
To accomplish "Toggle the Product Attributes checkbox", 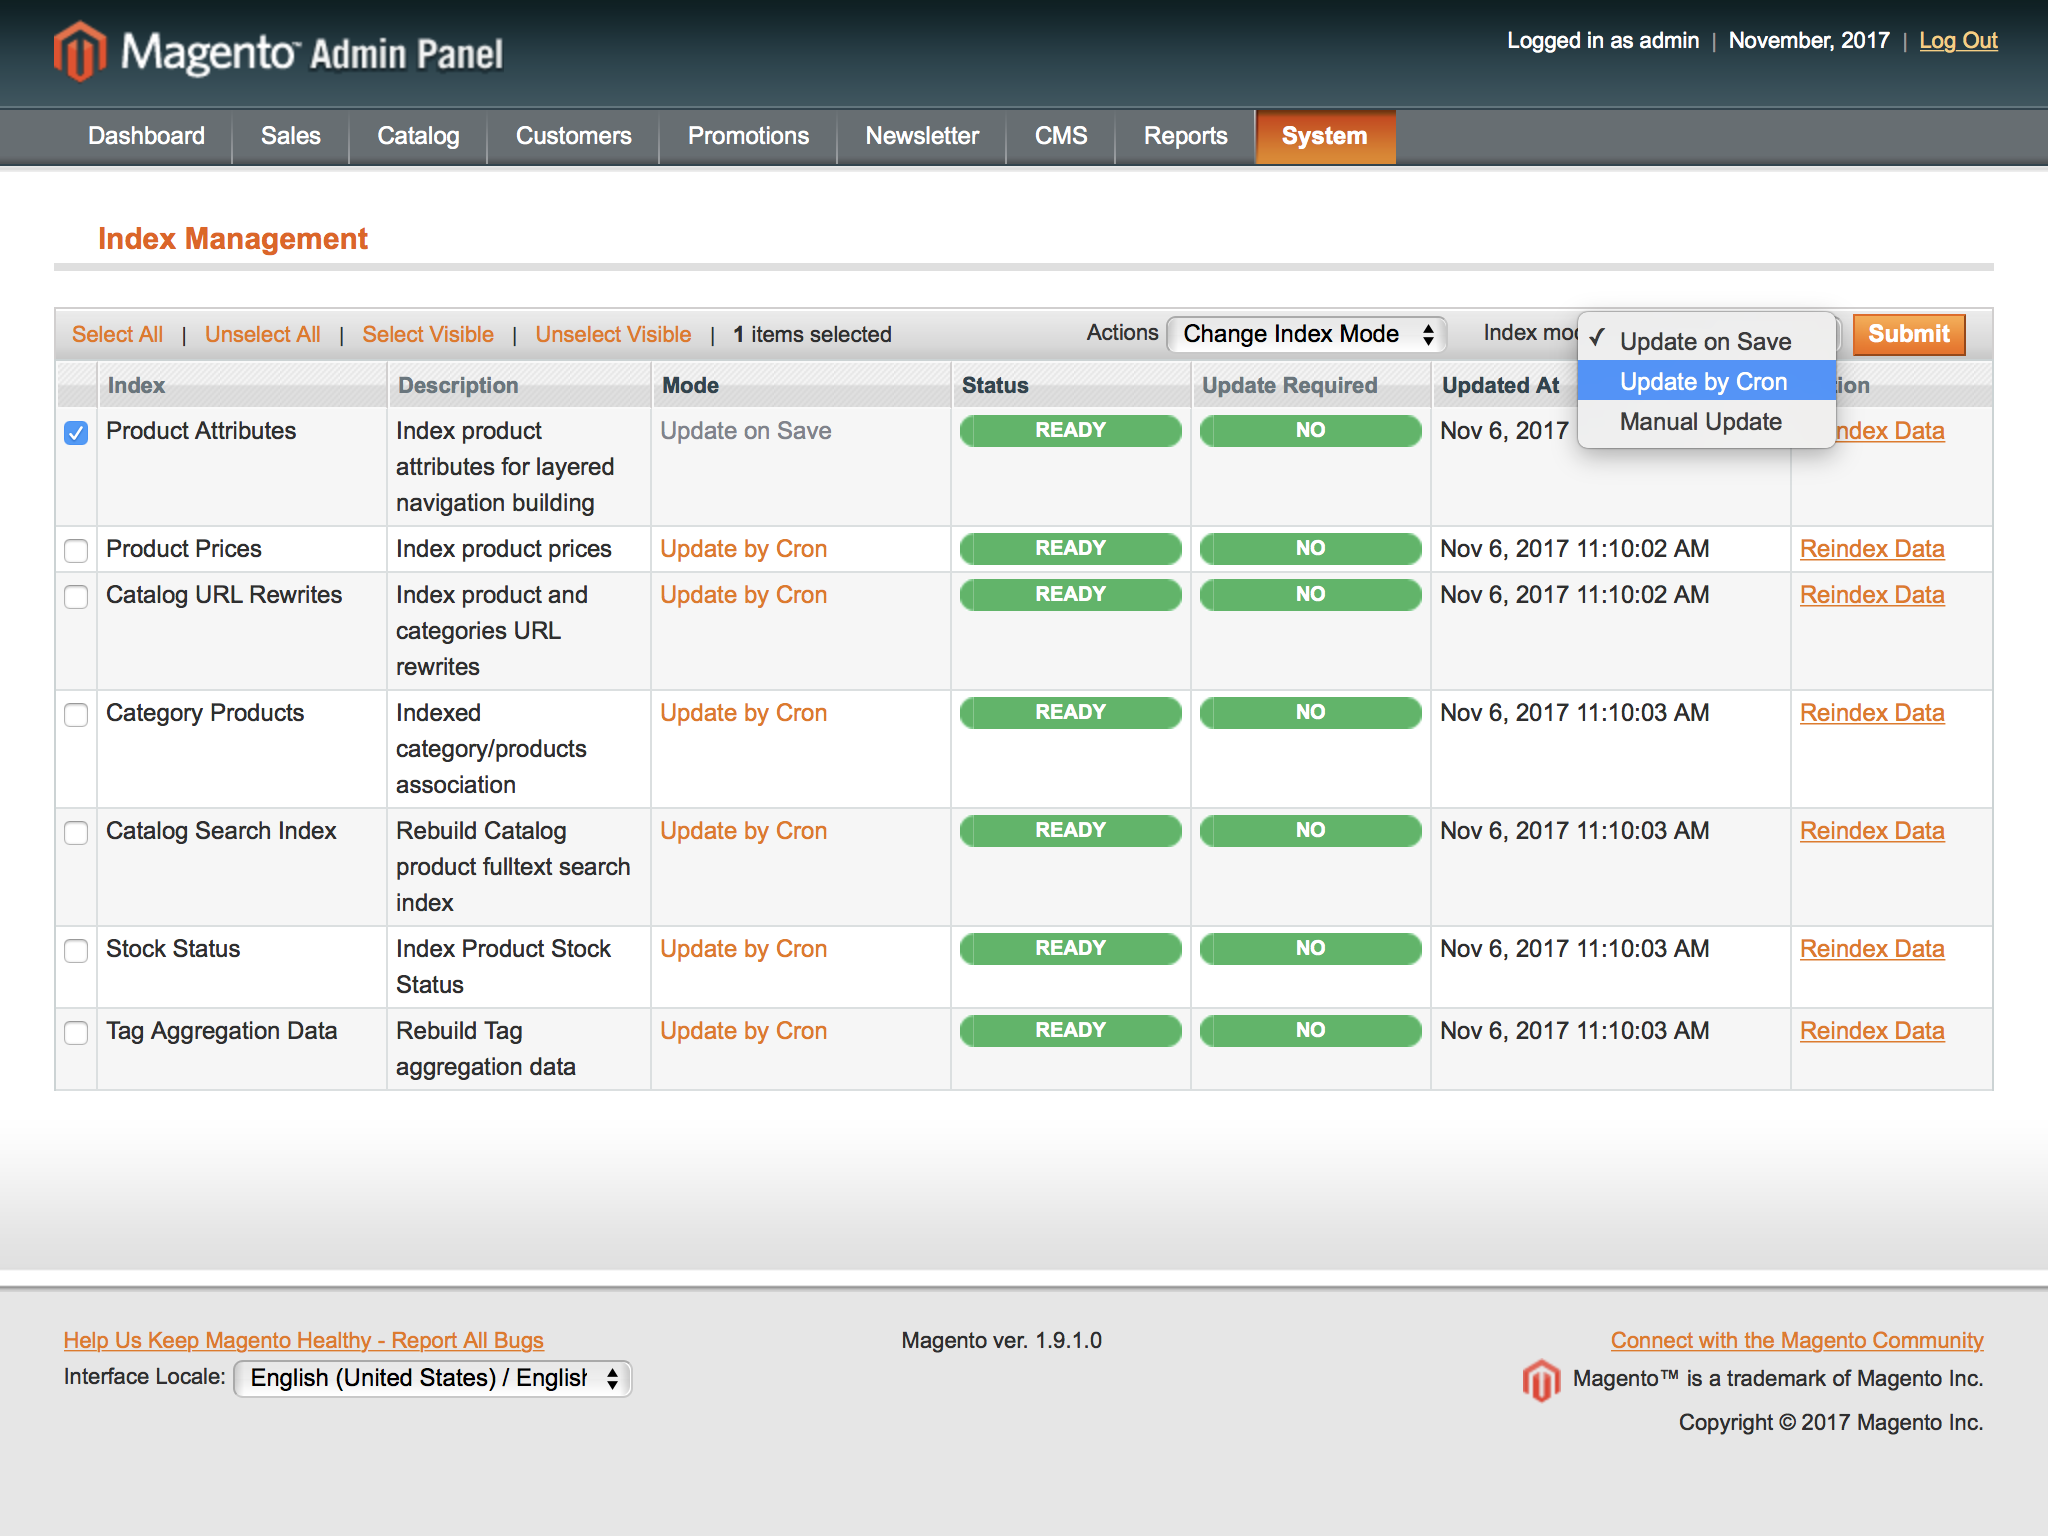I will (x=76, y=433).
